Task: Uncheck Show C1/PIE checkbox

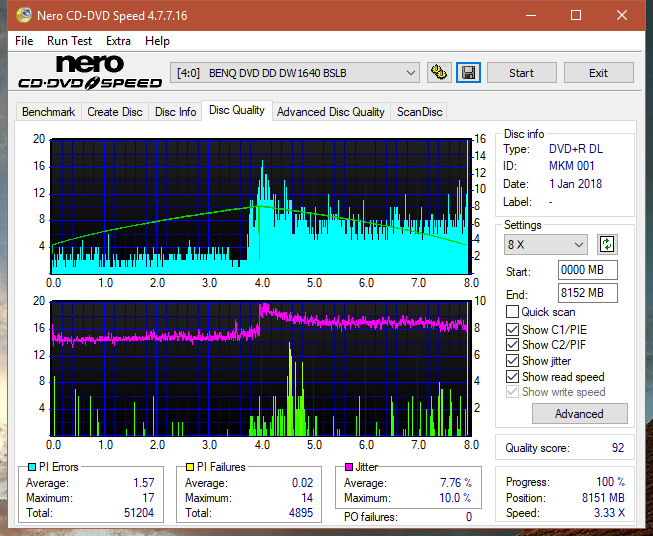Action: tap(512, 329)
